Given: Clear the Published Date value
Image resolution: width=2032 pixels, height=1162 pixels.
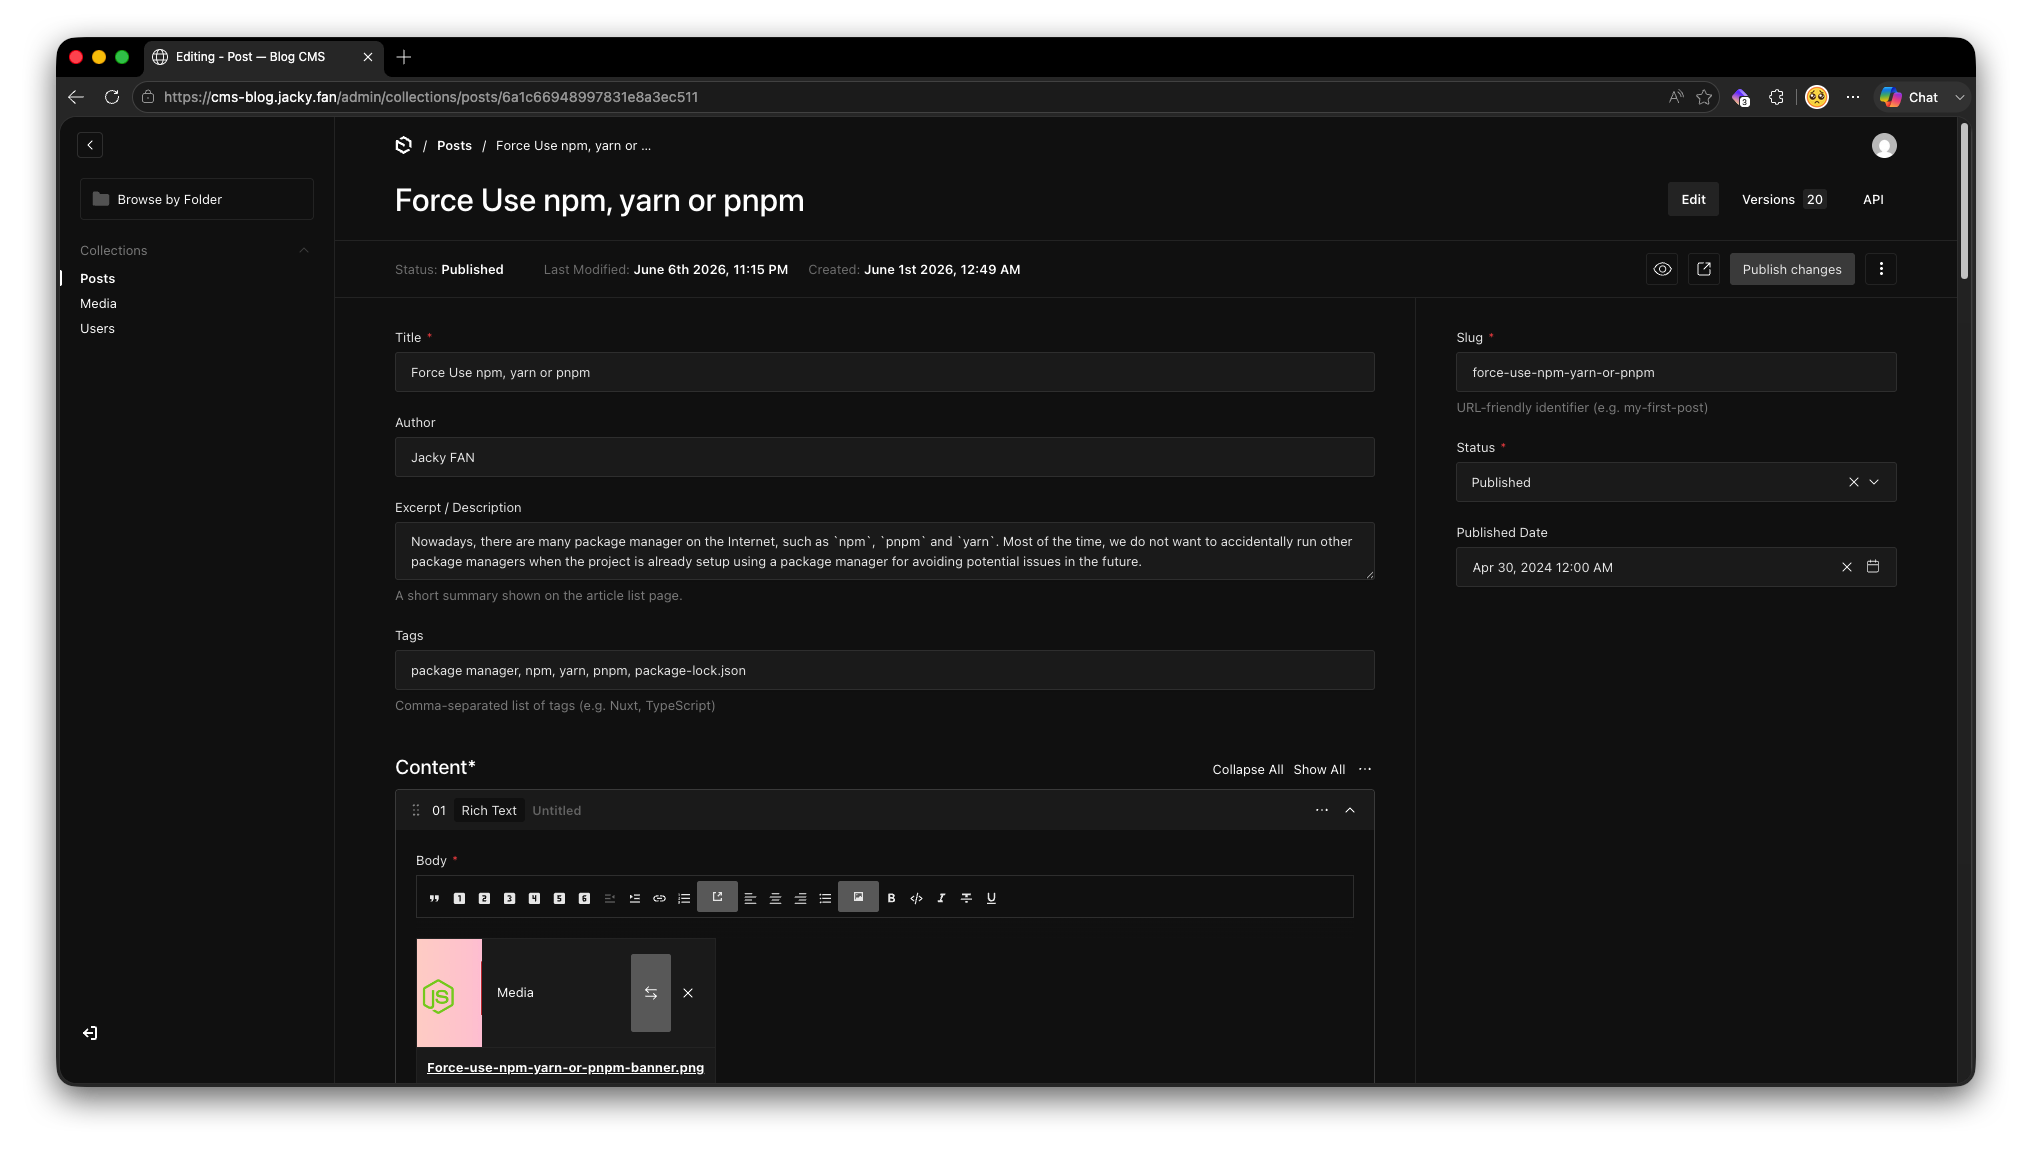Looking at the screenshot, I should click(1846, 567).
